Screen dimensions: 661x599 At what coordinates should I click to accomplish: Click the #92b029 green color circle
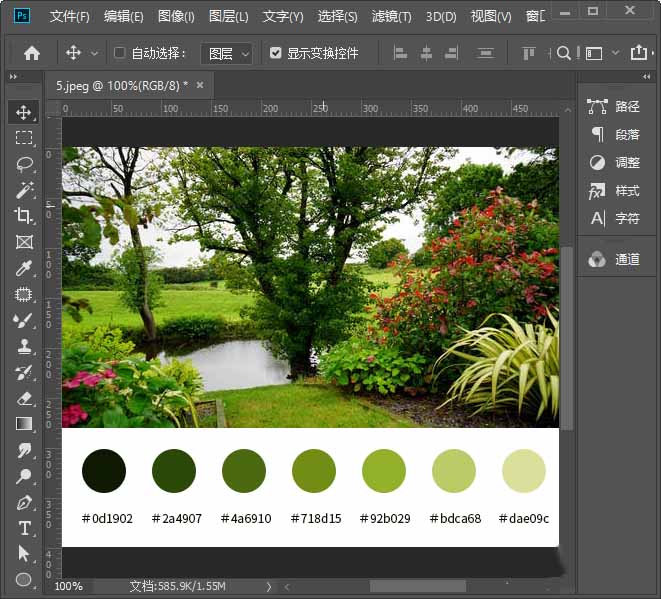pyautogui.click(x=384, y=470)
